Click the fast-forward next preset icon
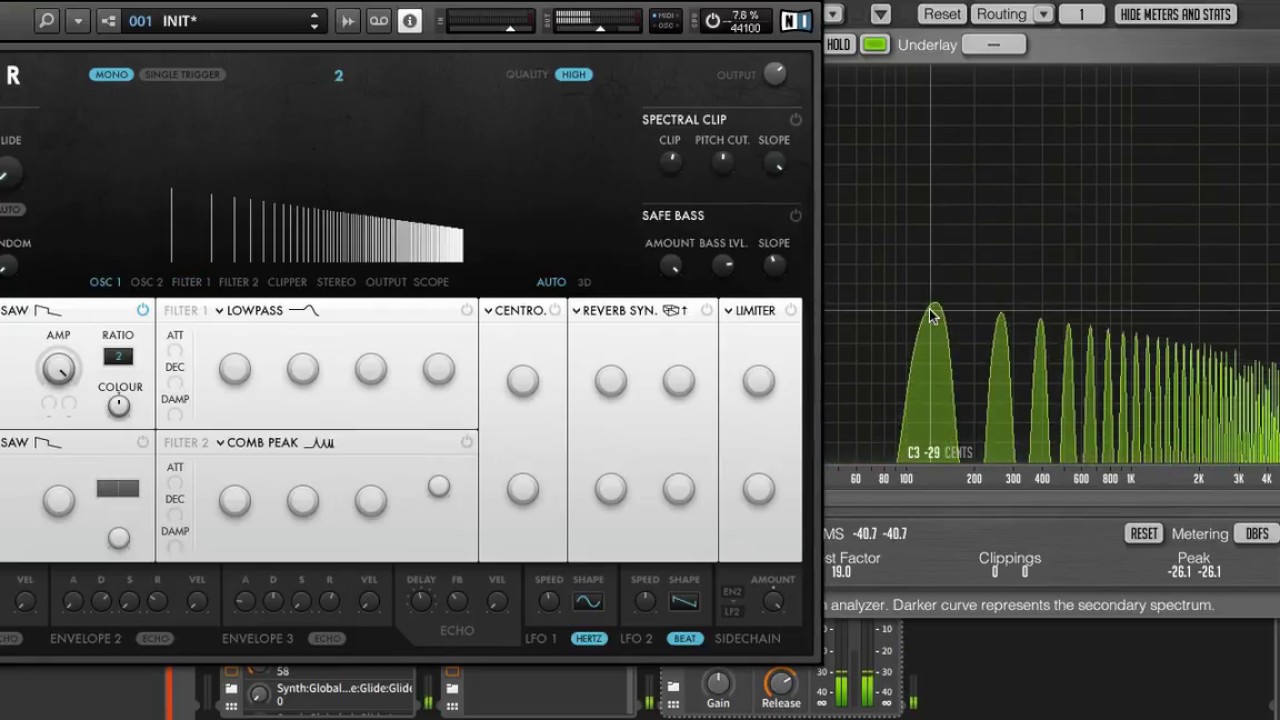 point(347,20)
